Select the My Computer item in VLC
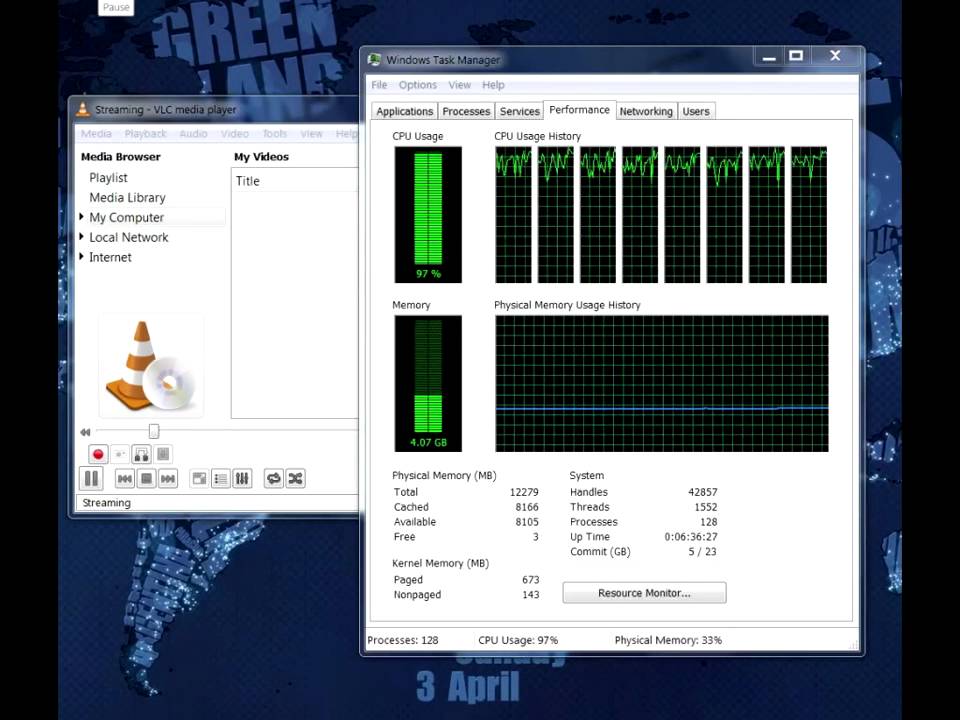The width and height of the screenshot is (960, 720). pyautogui.click(x=127, y=217)
